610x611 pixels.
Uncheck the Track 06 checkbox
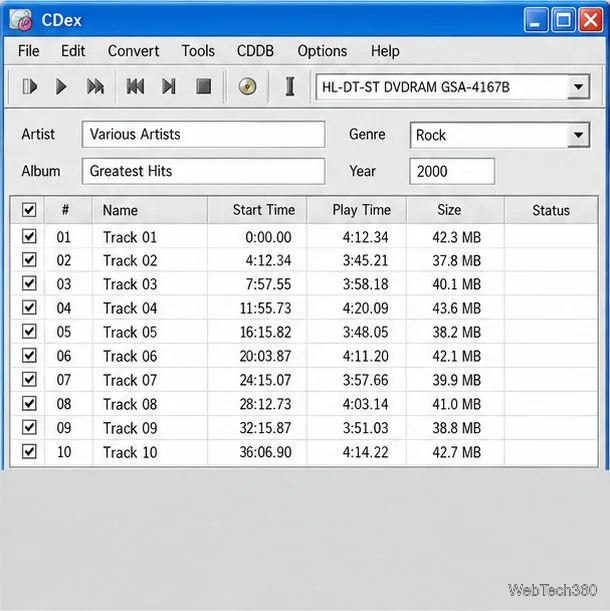pos(29,356)
